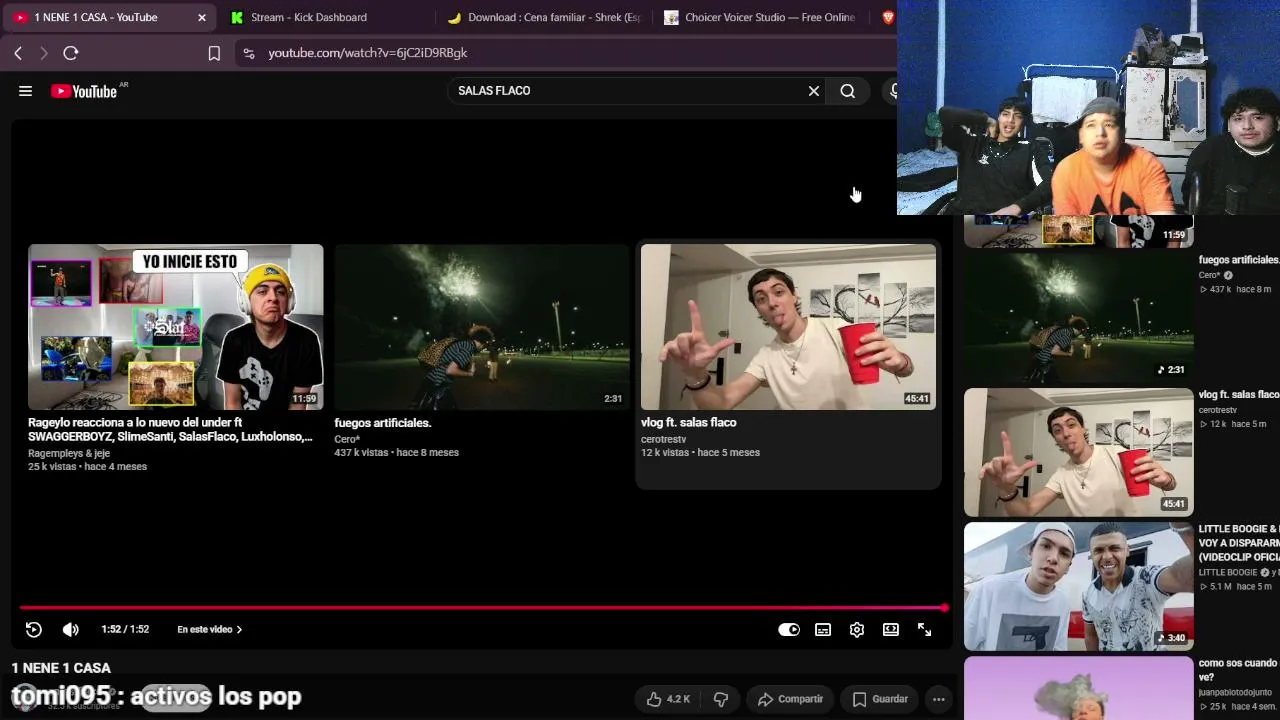Open the Choicer Voicer Studio tab
The height and width of the screenshot is (720, 1280).
pos(762,17)
